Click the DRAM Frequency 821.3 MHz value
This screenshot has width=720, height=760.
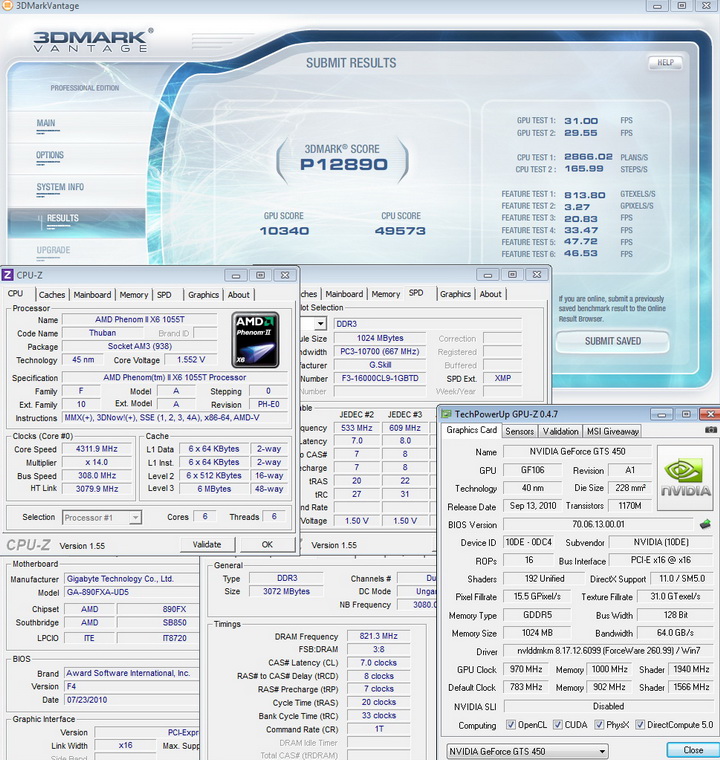point(379,636)
